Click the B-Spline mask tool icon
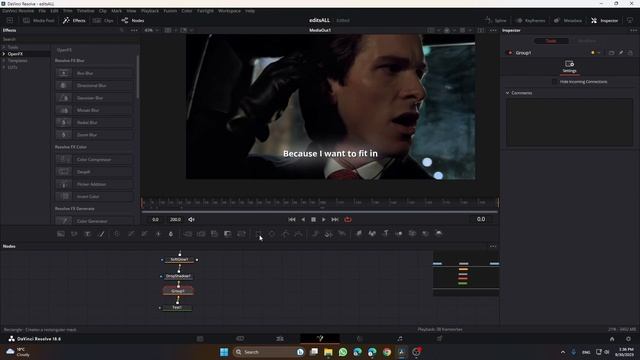 [x=299, y=234]
